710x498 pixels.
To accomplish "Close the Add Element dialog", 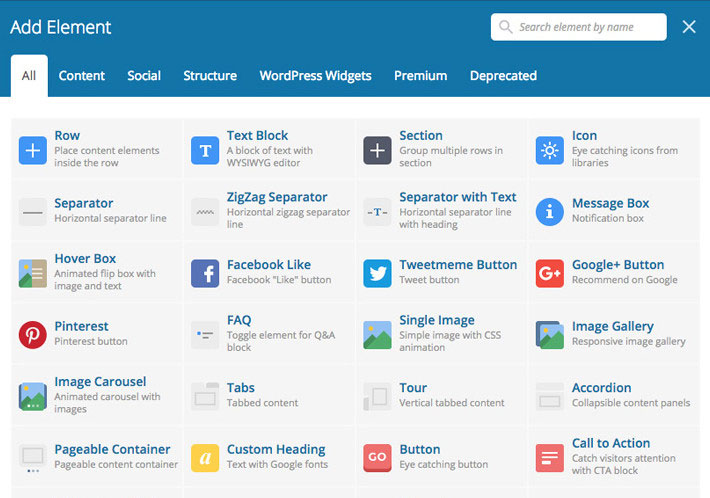I will click(689, 27).
